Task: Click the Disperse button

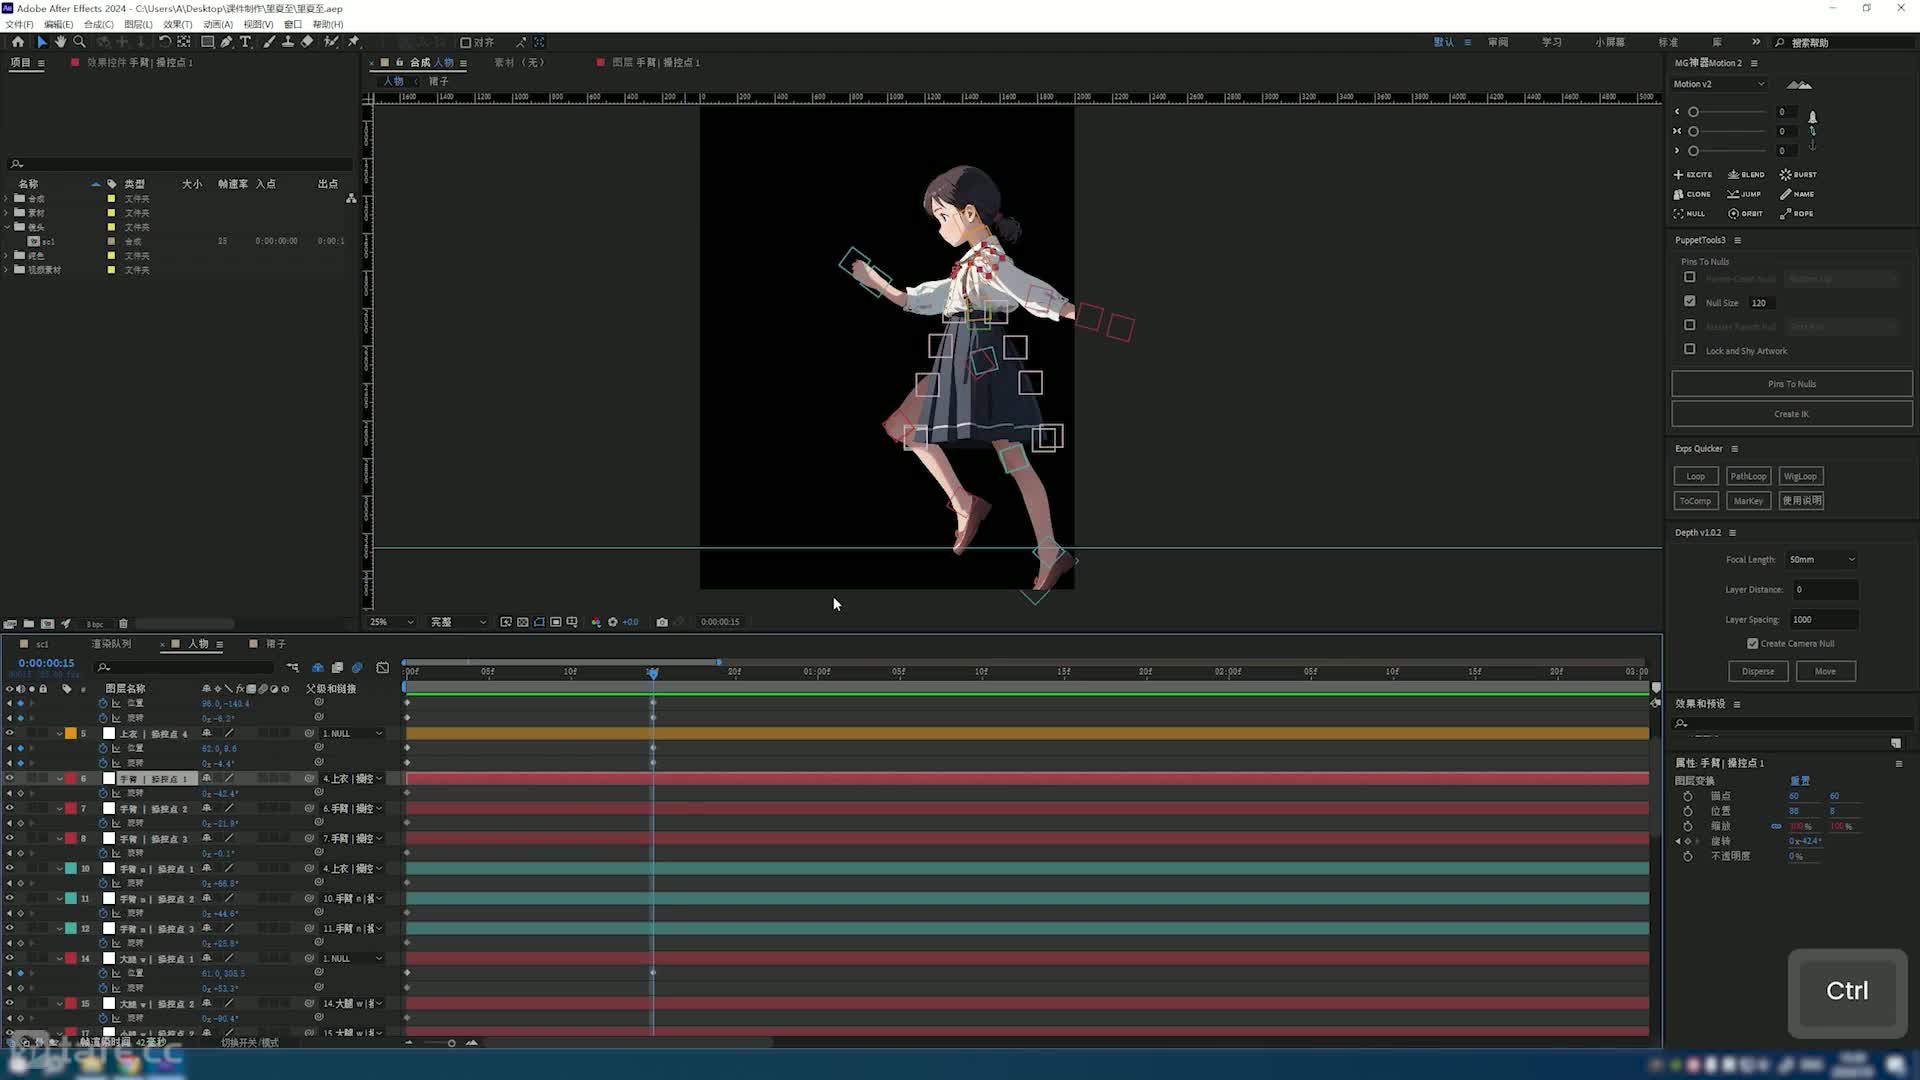Action: (1758, 671)
